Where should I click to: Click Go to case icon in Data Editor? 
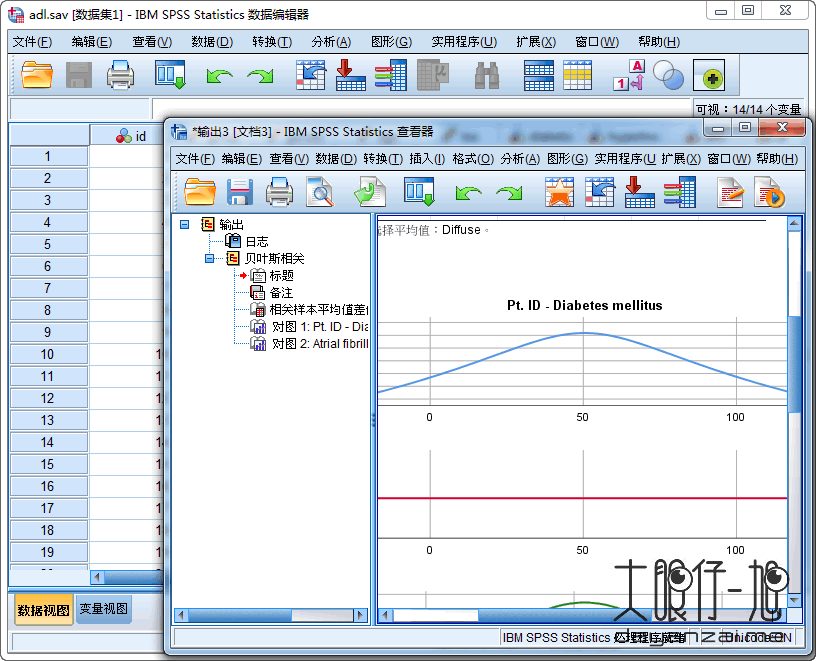(x=311, y=75)
